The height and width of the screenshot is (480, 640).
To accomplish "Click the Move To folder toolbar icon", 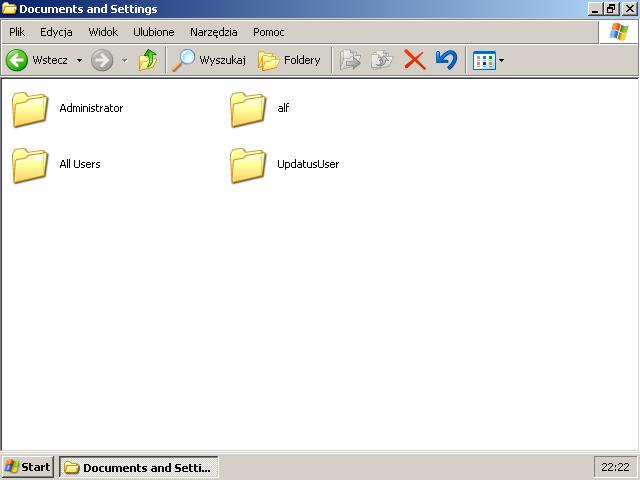I will [x=350, y=60].
